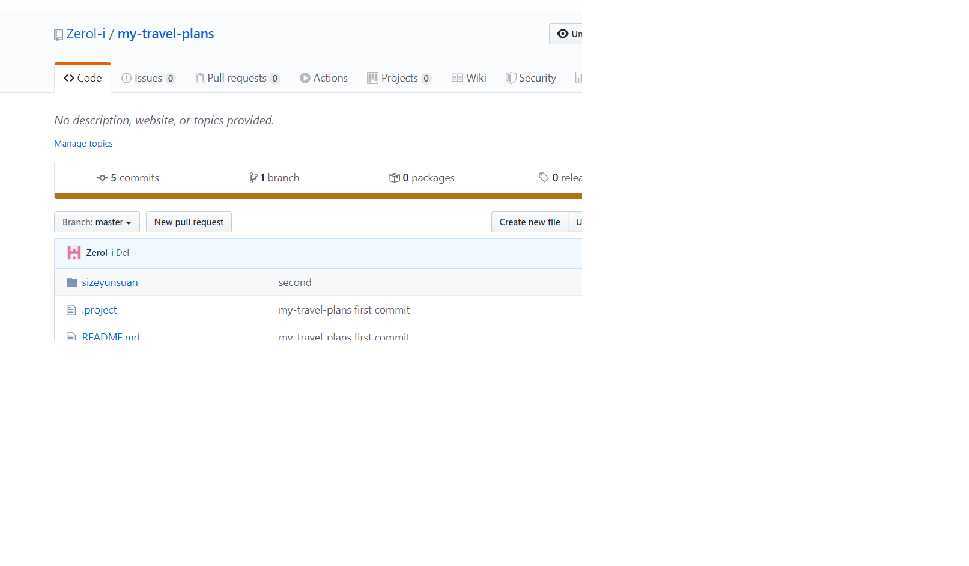This screenshot has height=566, width=969.
Task: Go to the Actions tab
Action: 324,78
